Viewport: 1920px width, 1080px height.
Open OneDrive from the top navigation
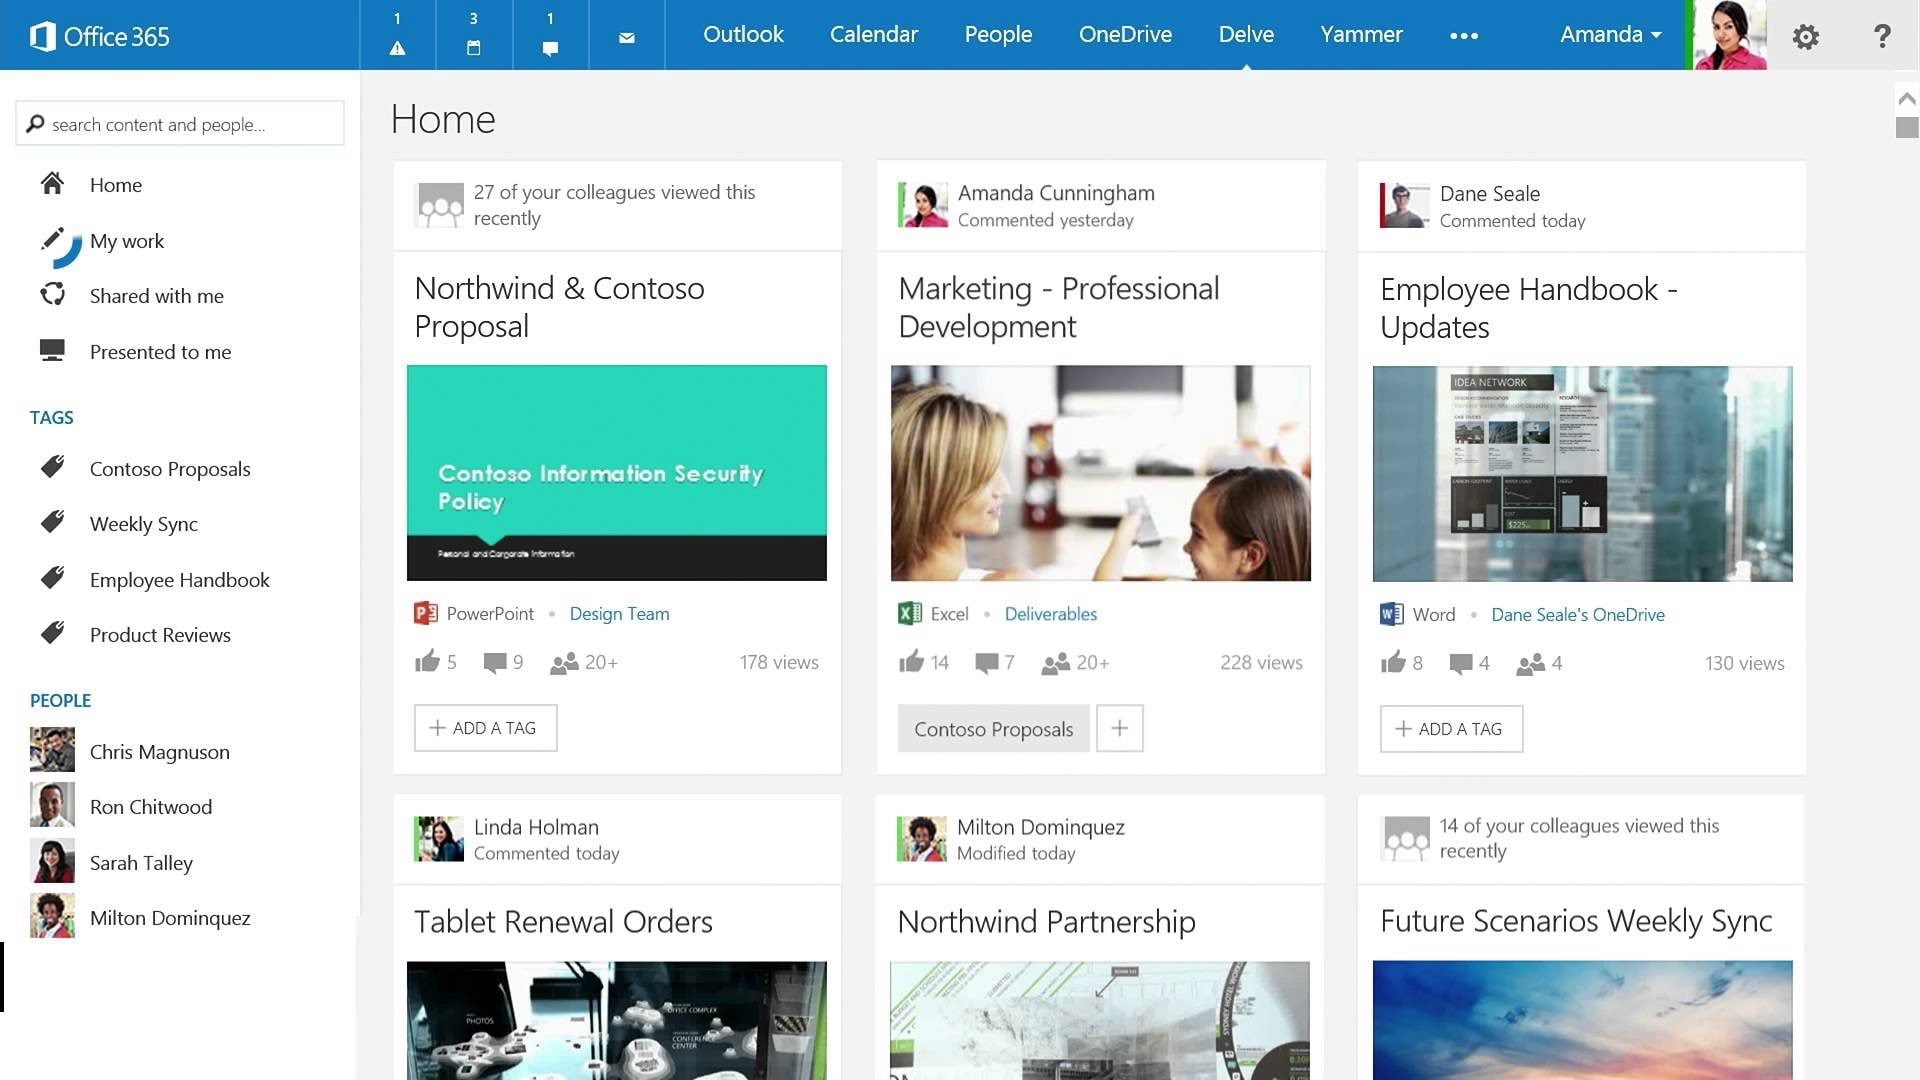[x=1125, y=34]
